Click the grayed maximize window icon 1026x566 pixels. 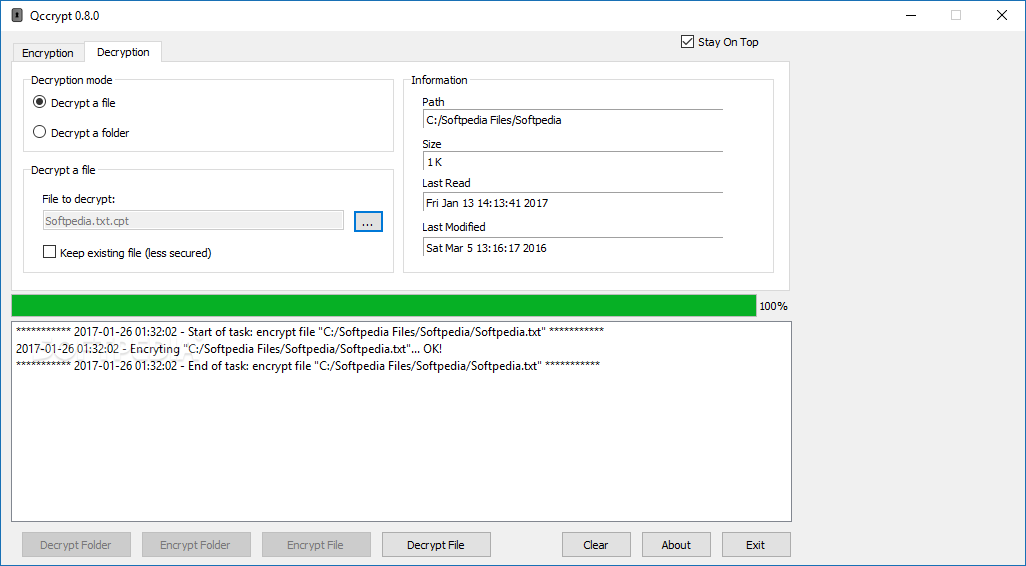click(956, 15)
